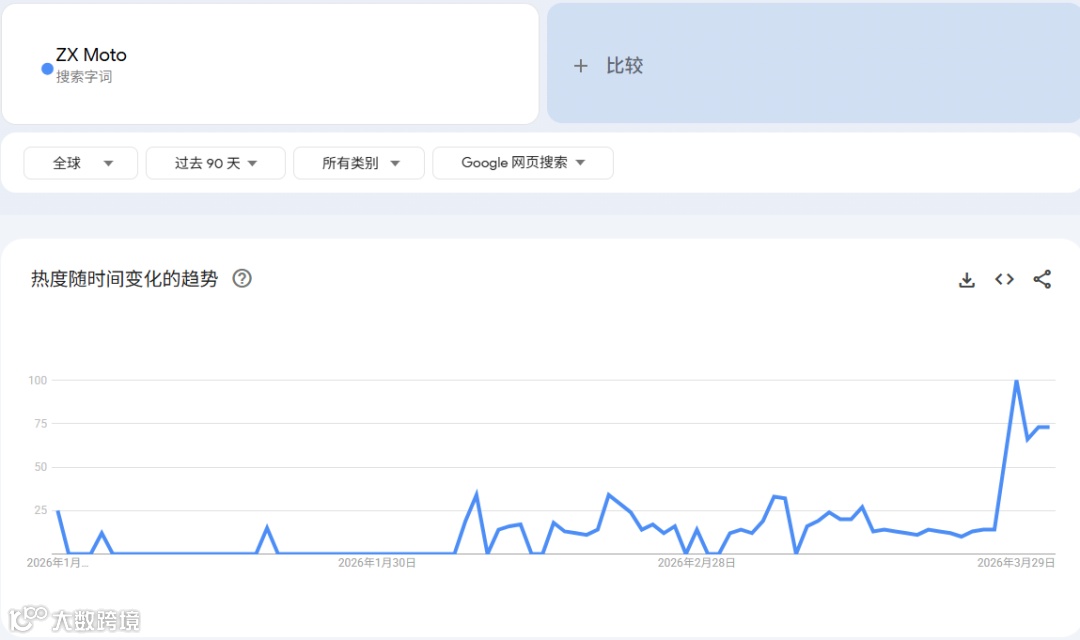Click the 2026年2月28日 axis label
The image size is (1080, 640).
696,563
